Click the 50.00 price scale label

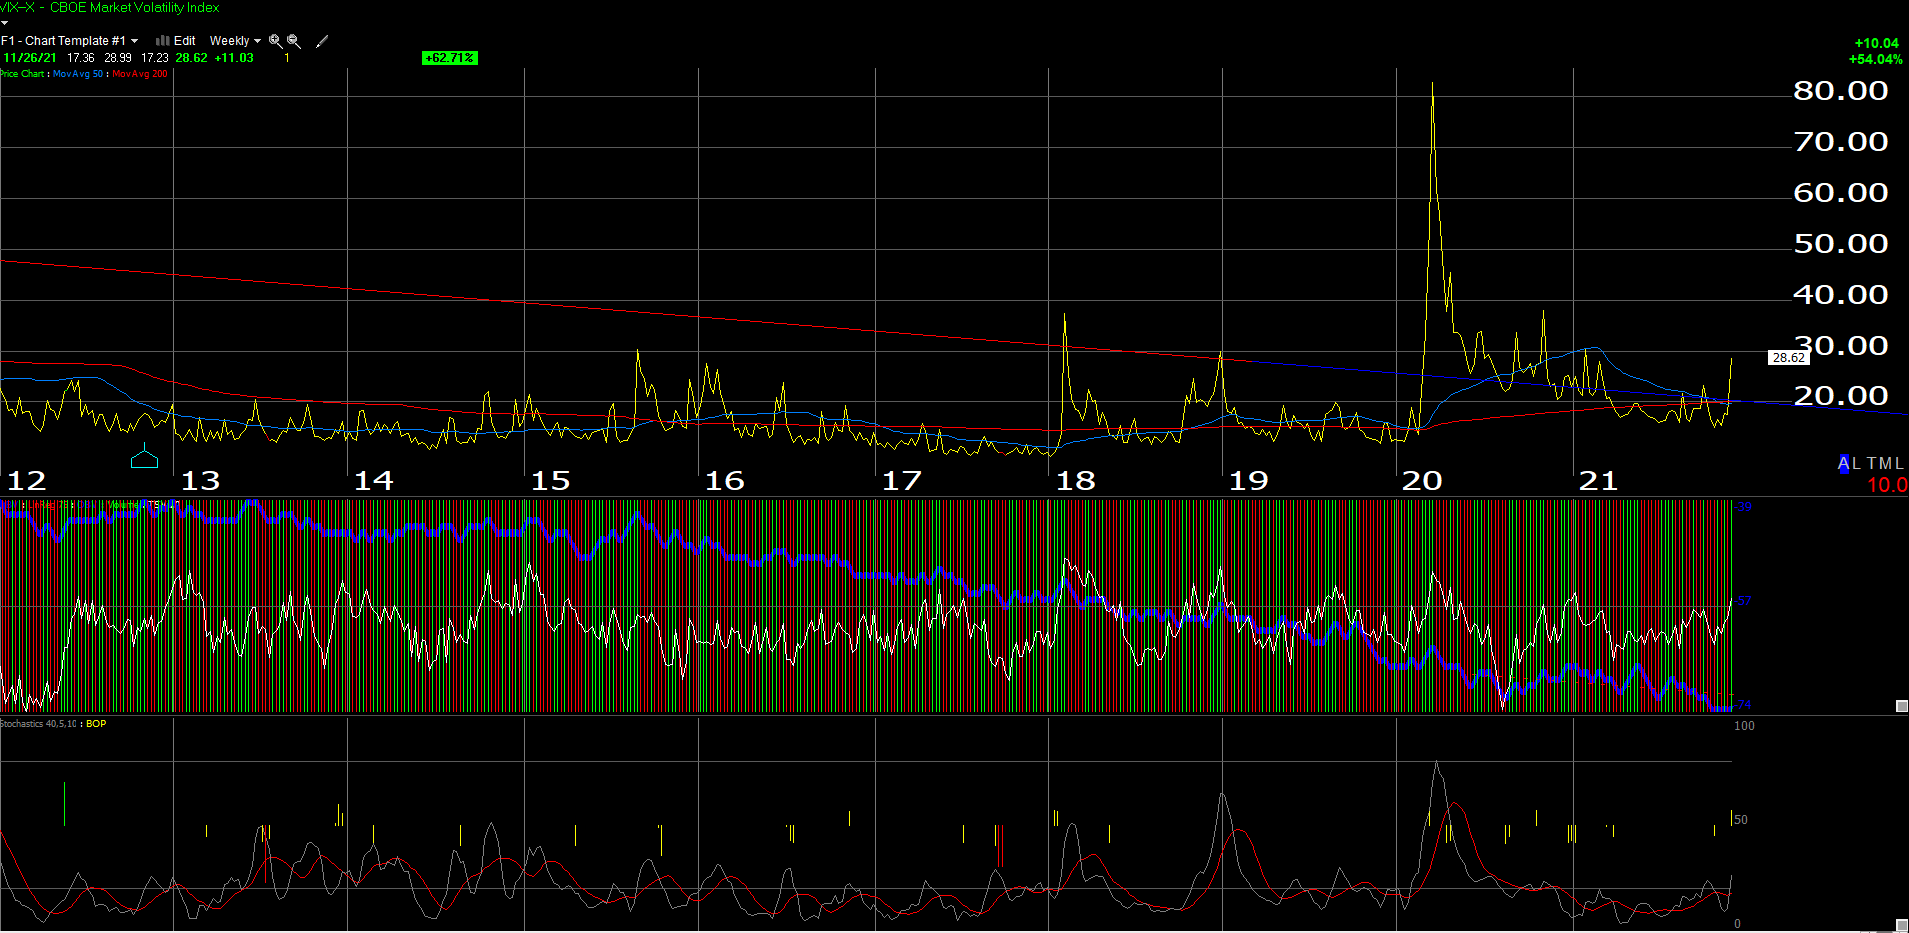pyautogui.click(x=1841, y=244)
